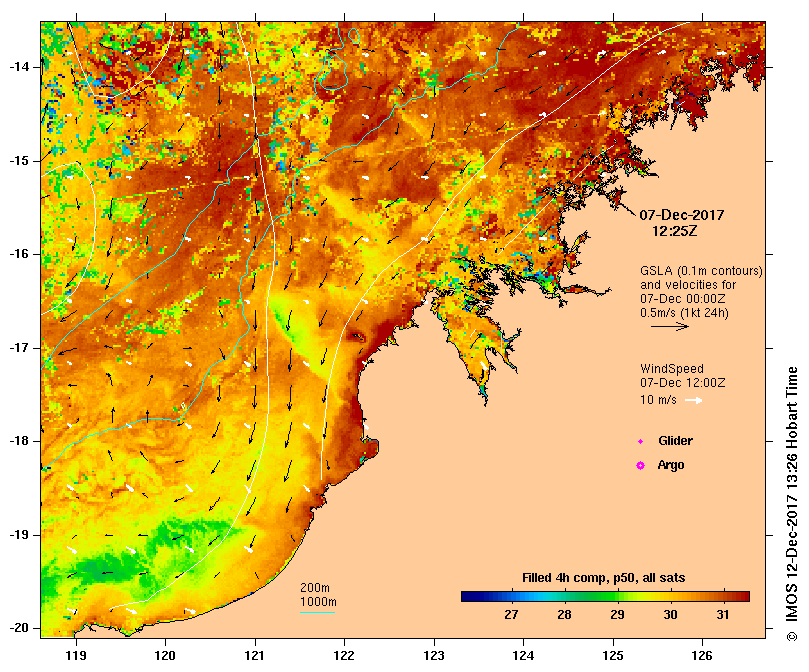Image resolution: width=809 pixels, height=672 pixels.
Task: Click the magenta Argo circle marker
Action: point(640,466)
